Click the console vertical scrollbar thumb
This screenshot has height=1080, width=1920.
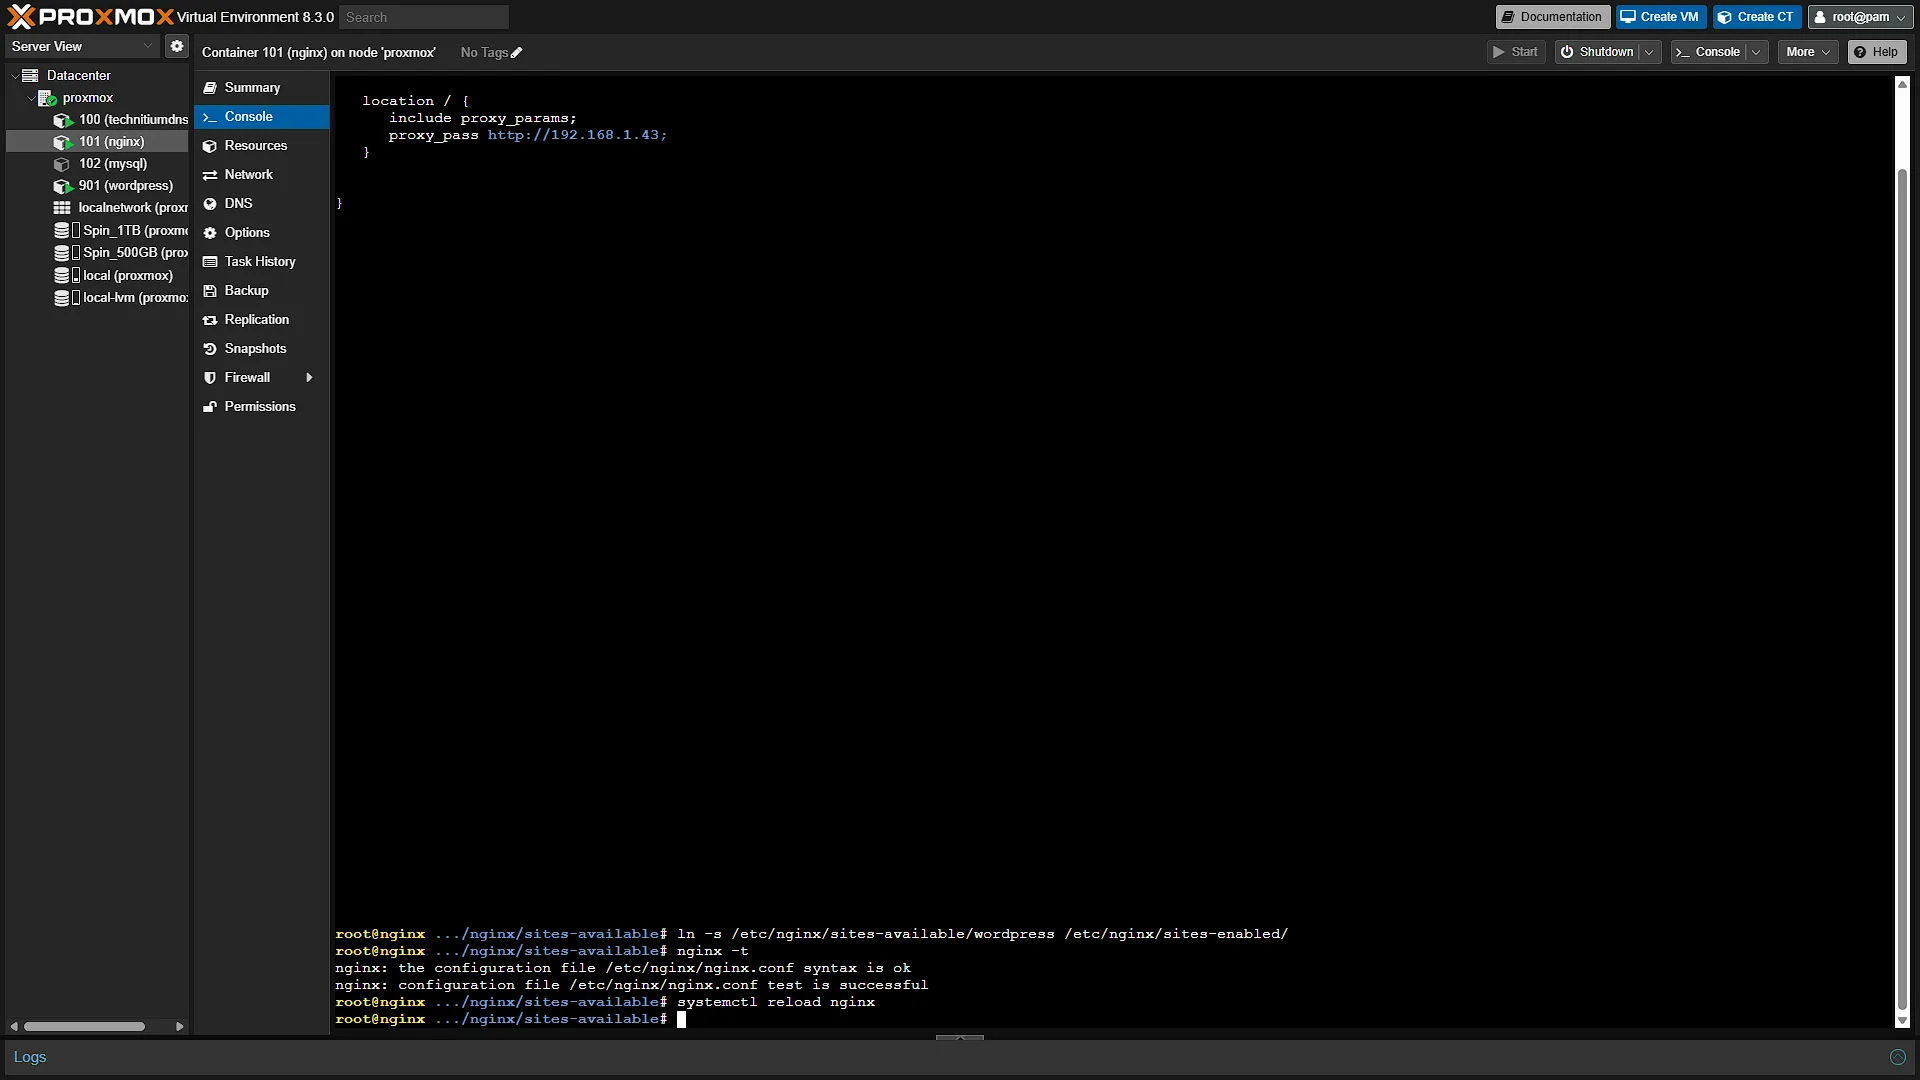coord(1902,590)
